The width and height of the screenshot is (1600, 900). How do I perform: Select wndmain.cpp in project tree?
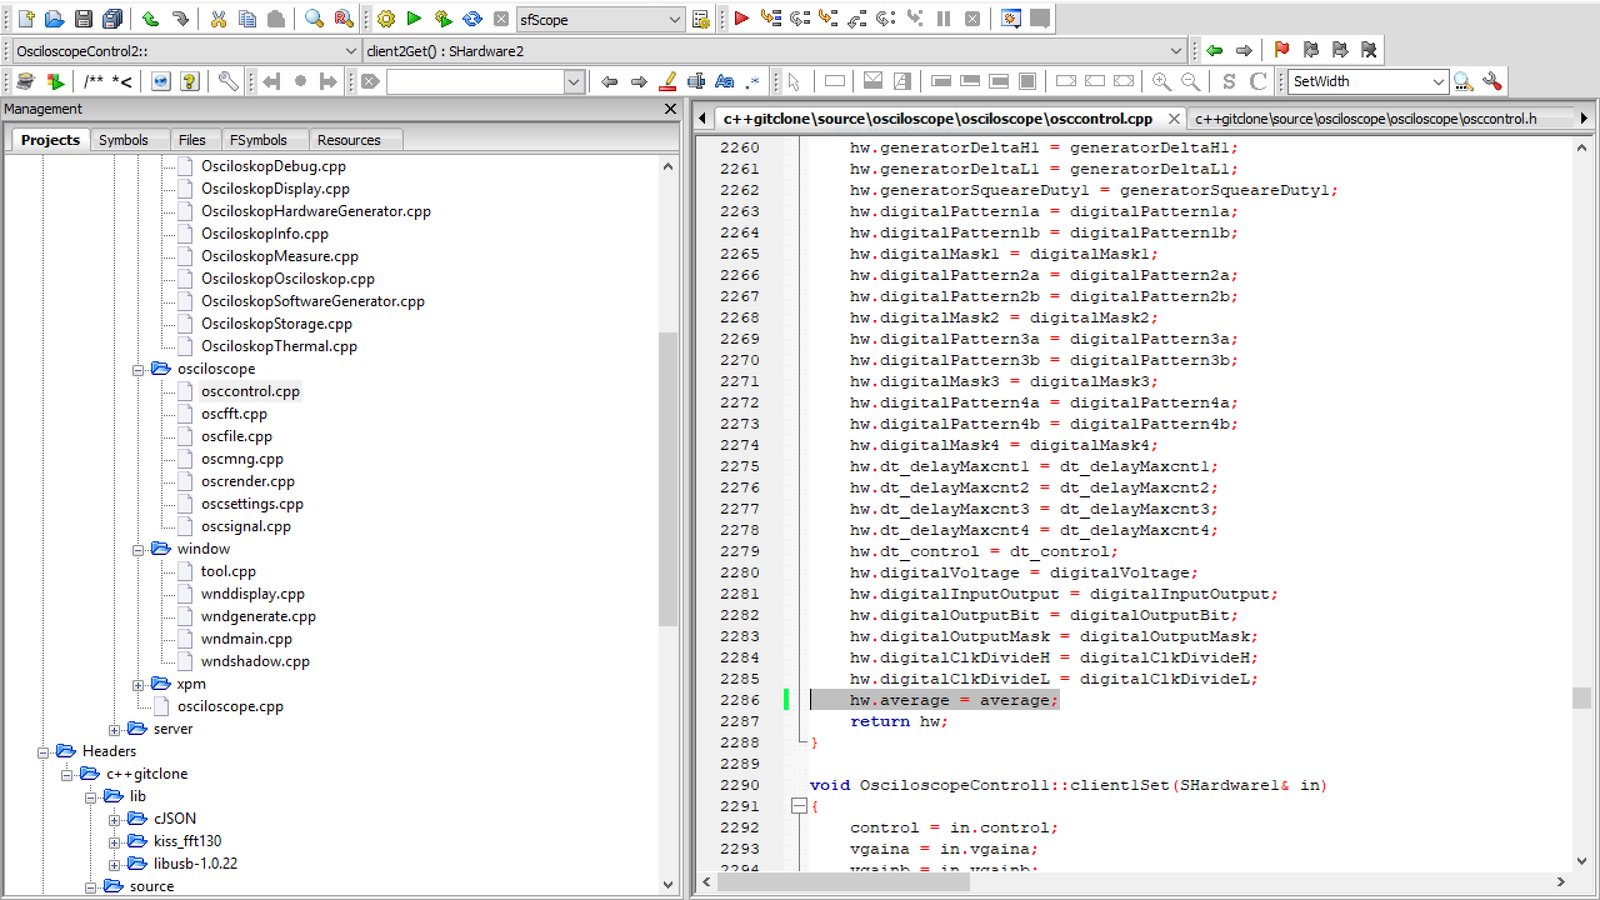(246, 639)
